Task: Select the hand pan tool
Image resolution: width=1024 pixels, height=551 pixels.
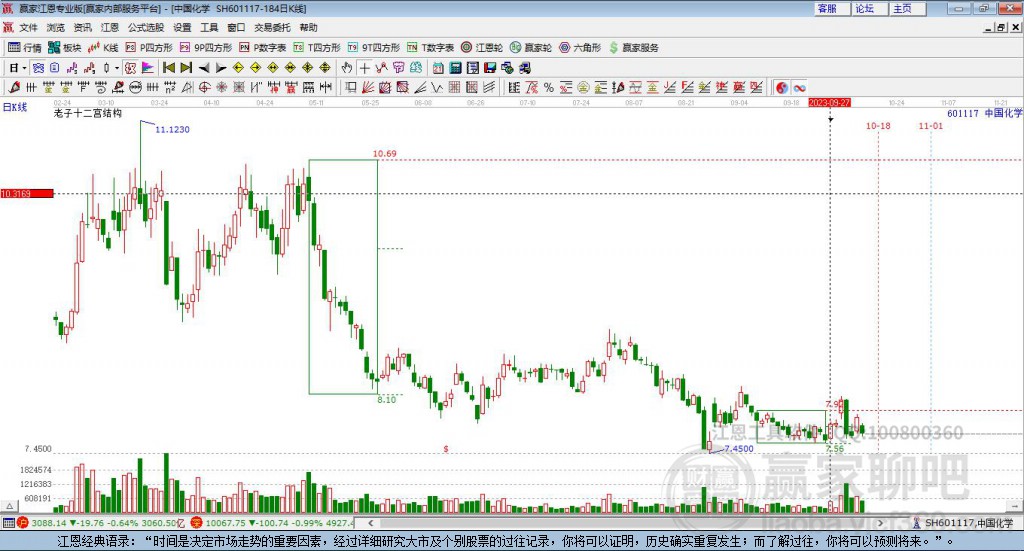Action: [x=346, y=68]
